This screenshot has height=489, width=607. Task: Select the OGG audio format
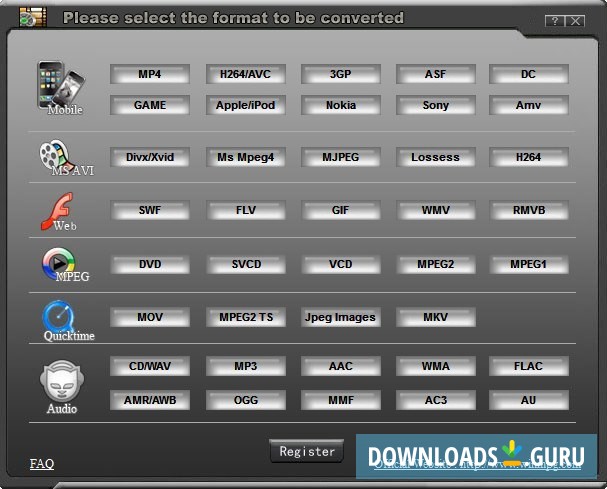pyautogui.click(x=245, y=400)
